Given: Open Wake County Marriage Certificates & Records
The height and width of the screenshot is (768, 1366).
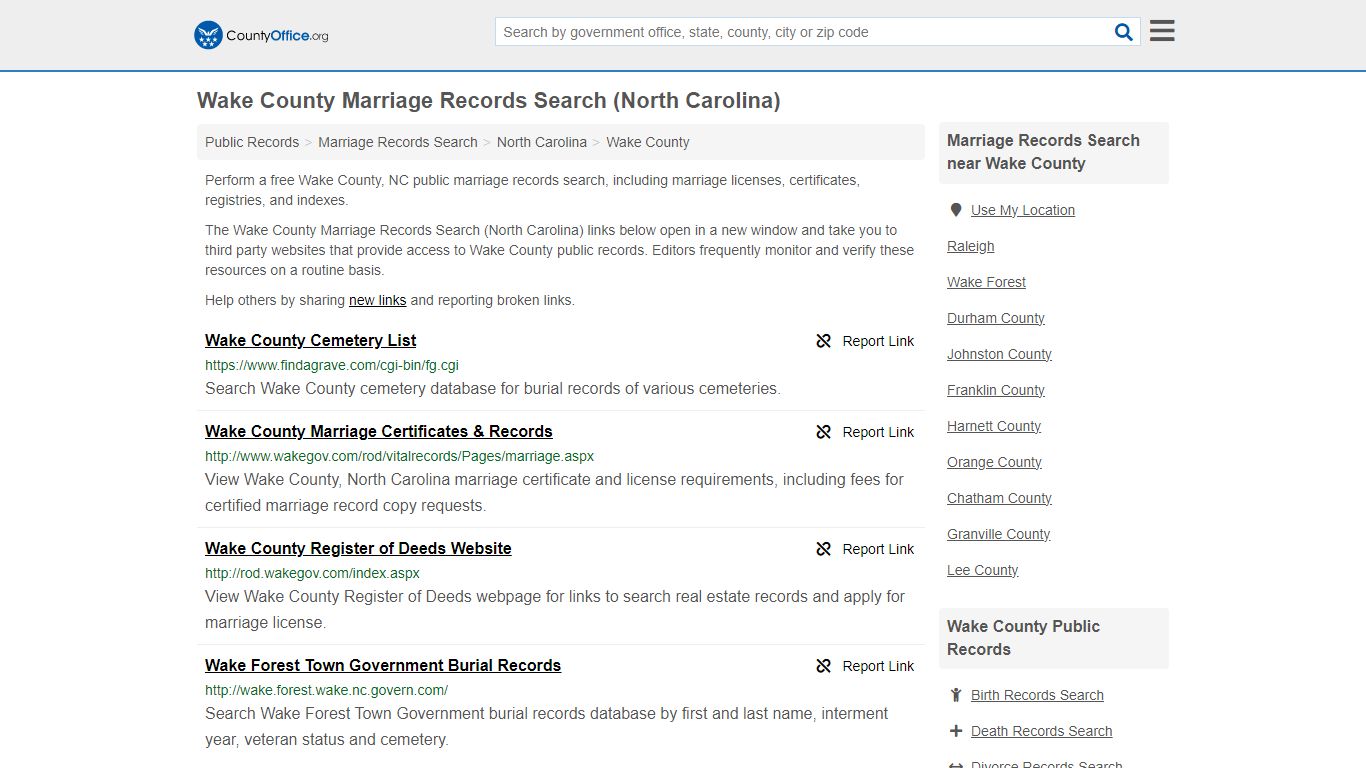Looking at the screenshot, I should tap(379, 431).
